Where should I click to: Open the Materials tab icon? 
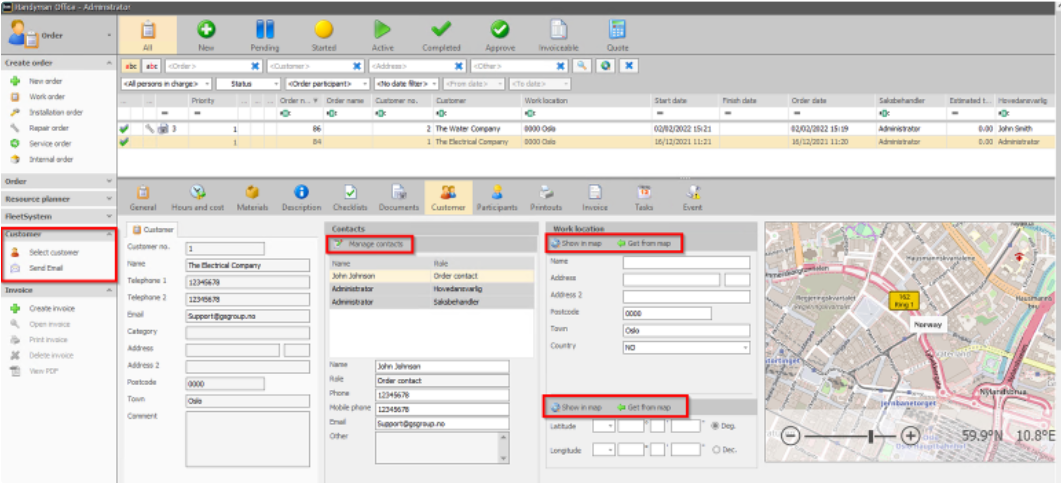tap(252, 192)
